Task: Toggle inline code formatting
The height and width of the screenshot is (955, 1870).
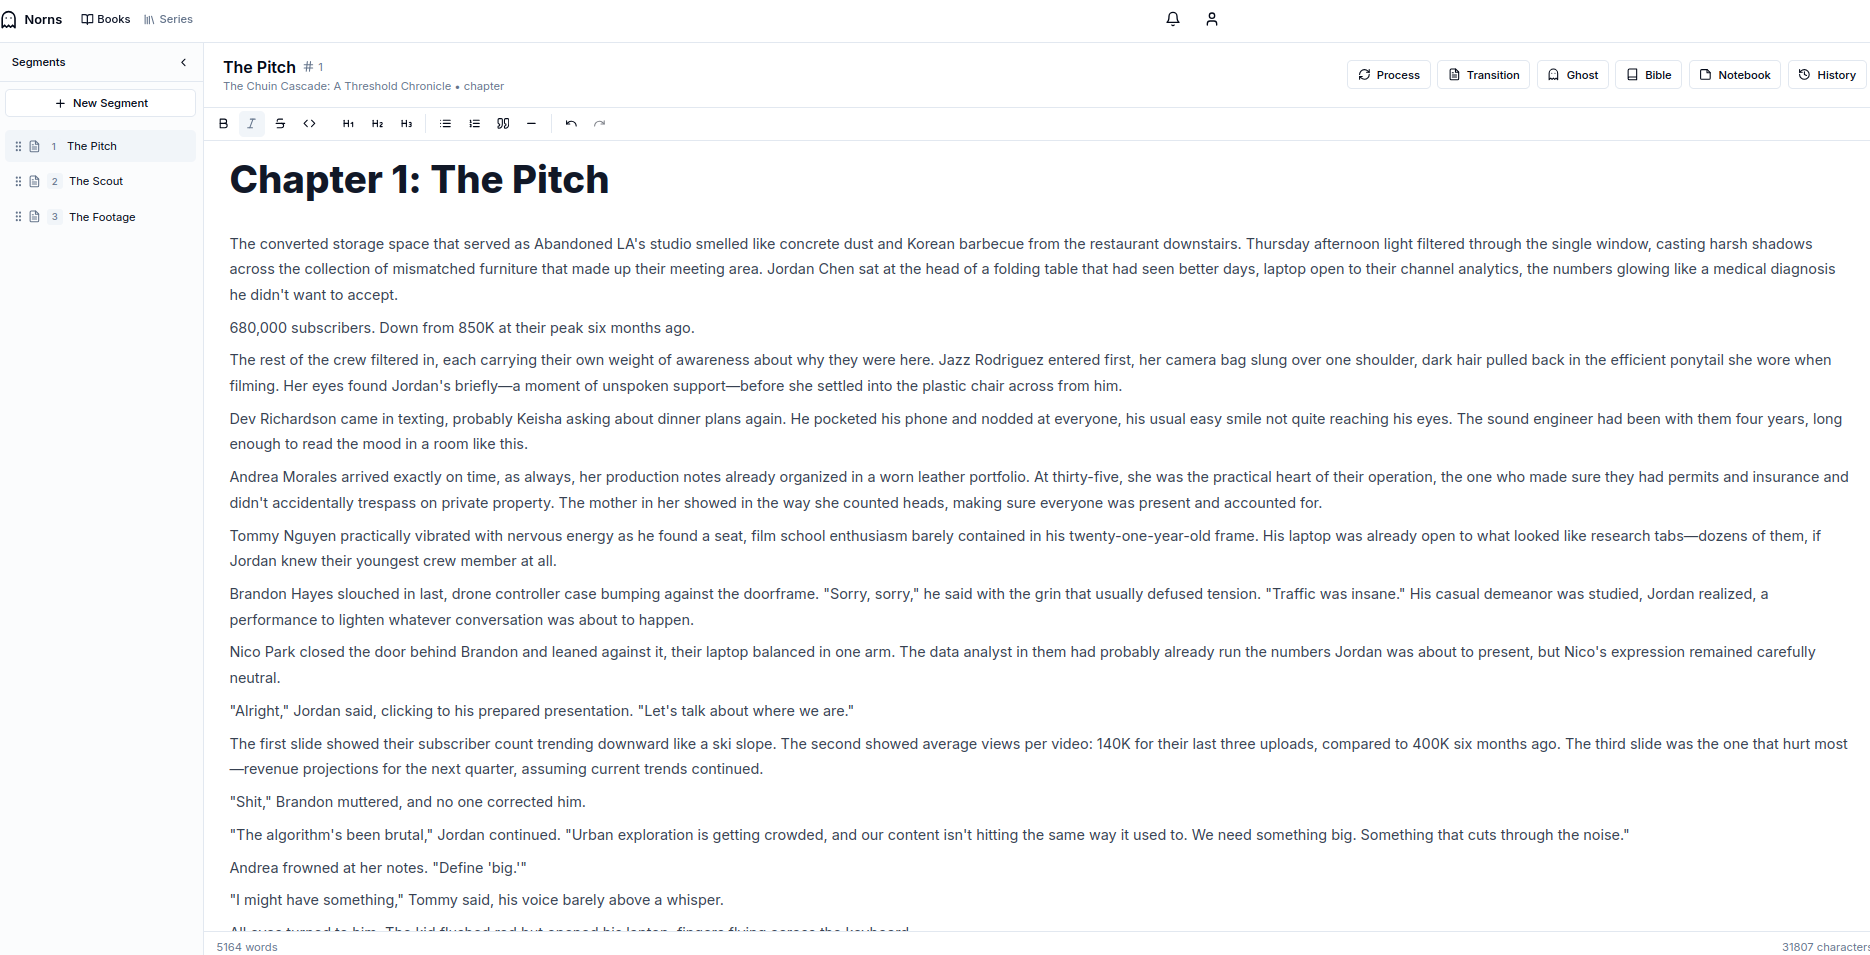Action: click(309, 124)
